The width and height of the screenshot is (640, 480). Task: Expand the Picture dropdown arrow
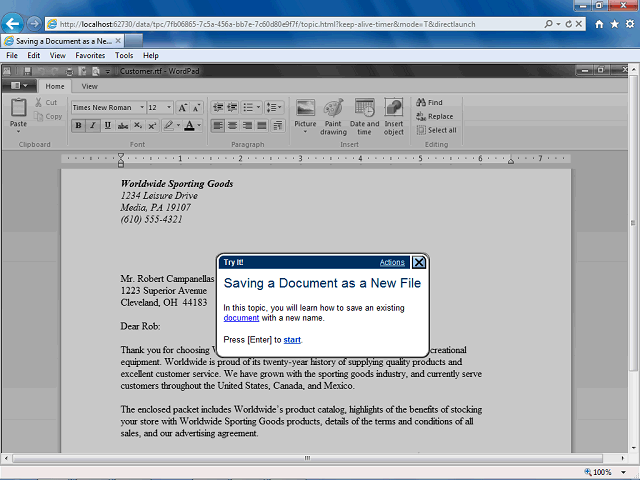pos(305,132)
